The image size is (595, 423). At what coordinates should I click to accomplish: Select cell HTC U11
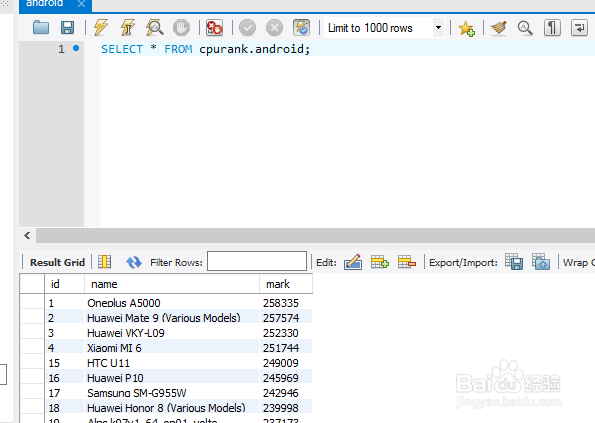172,363
